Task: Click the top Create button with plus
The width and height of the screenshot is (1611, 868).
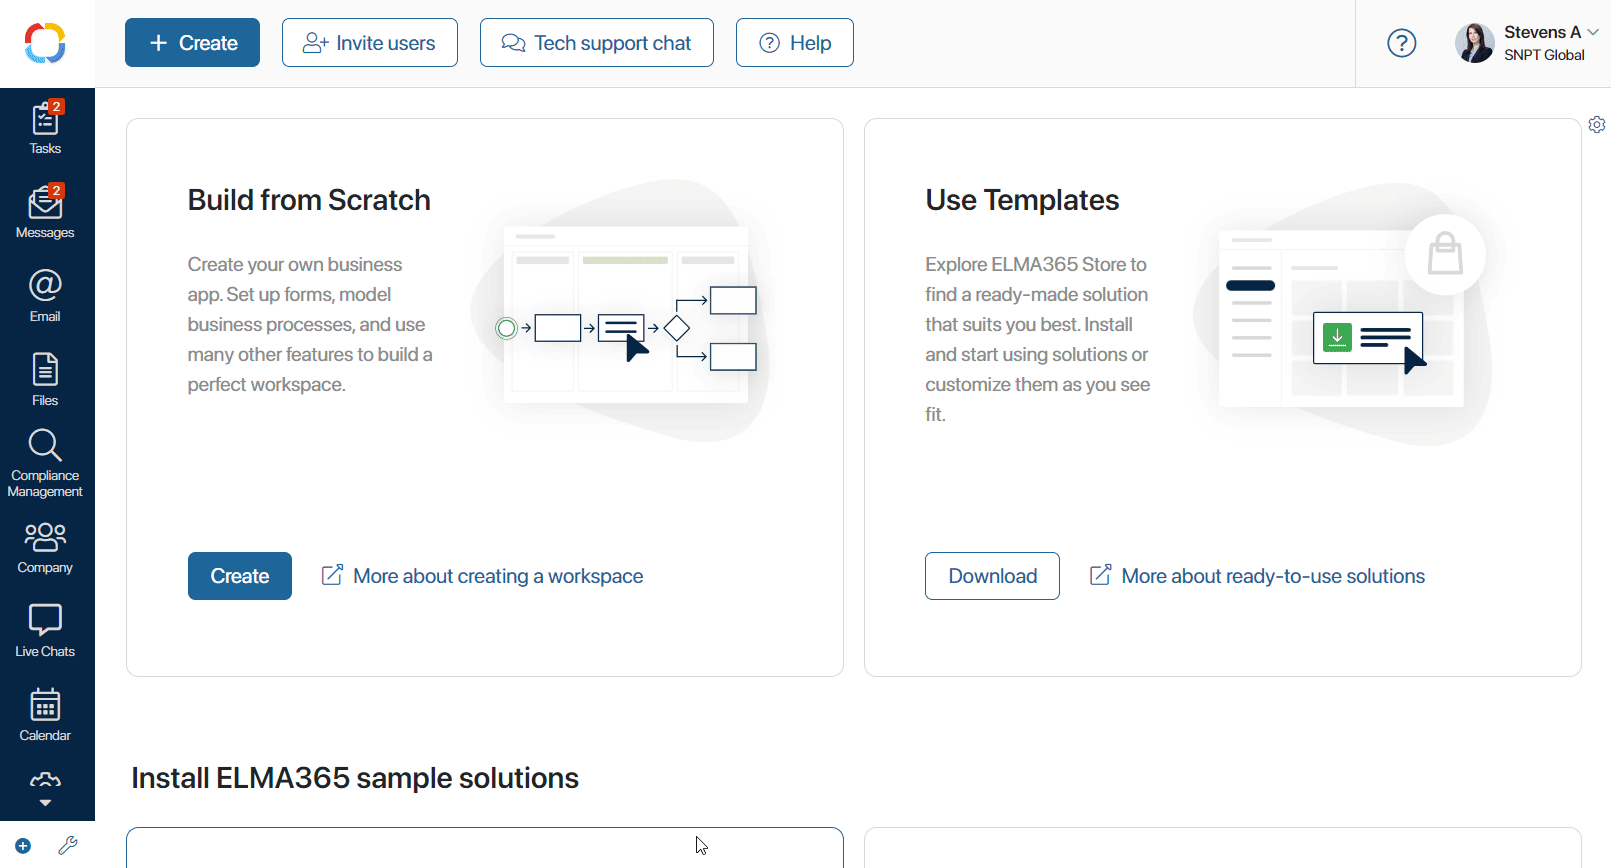Action: tap(192, 43)
